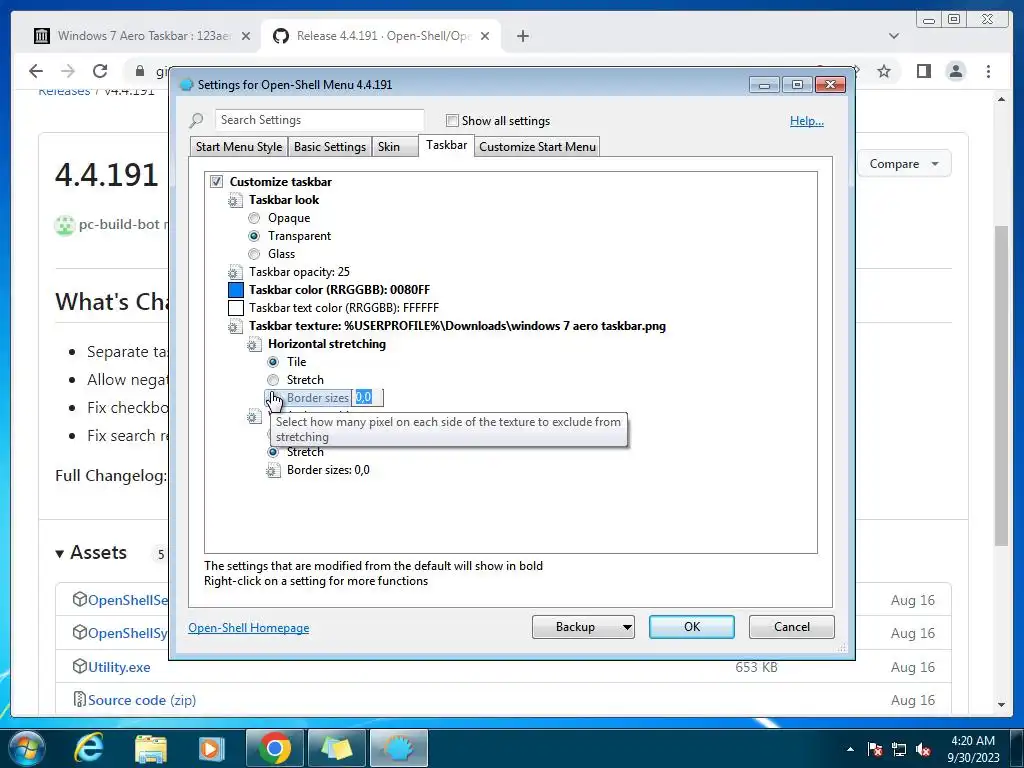Click the Open-Shell icon in settings title bar

coord(187,84)
